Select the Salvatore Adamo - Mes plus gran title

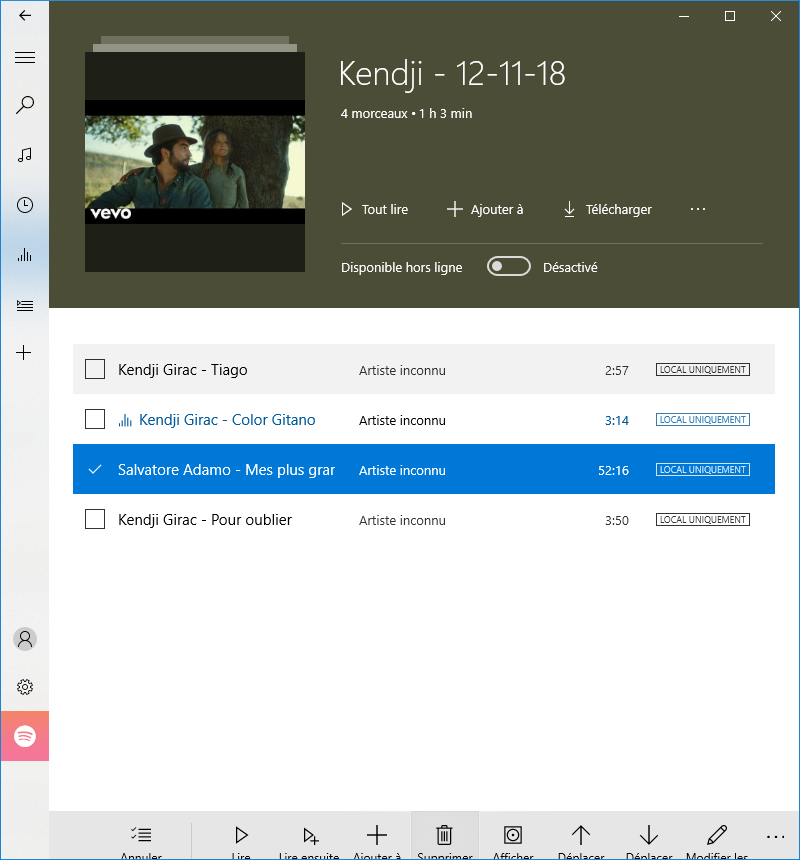[x=226, y=470]
